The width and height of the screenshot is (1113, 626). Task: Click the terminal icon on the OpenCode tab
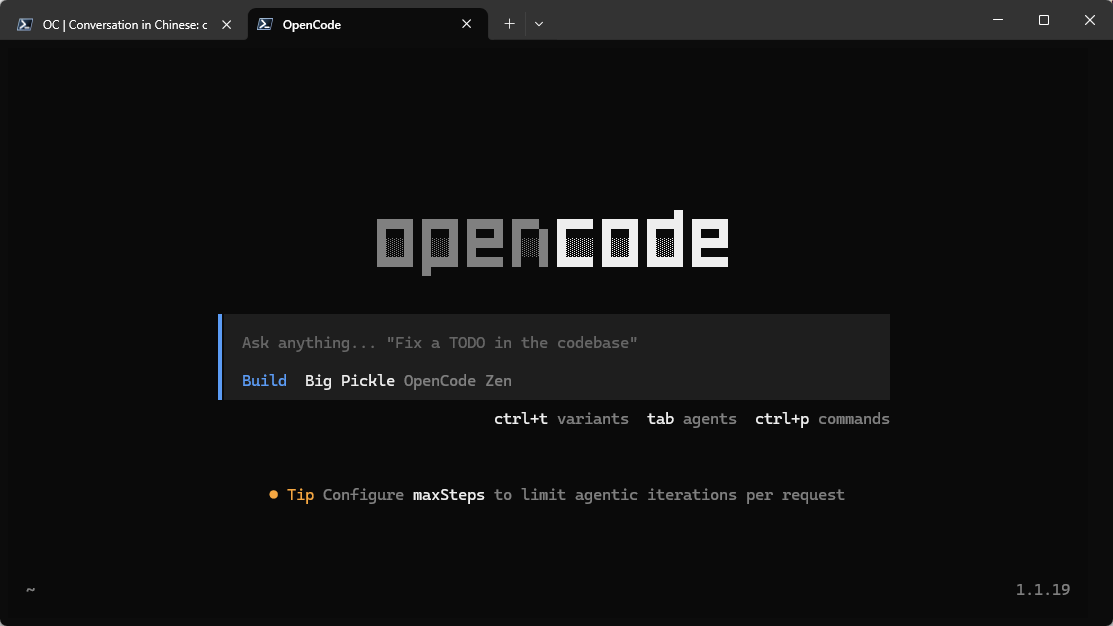(x=263, y=24)
